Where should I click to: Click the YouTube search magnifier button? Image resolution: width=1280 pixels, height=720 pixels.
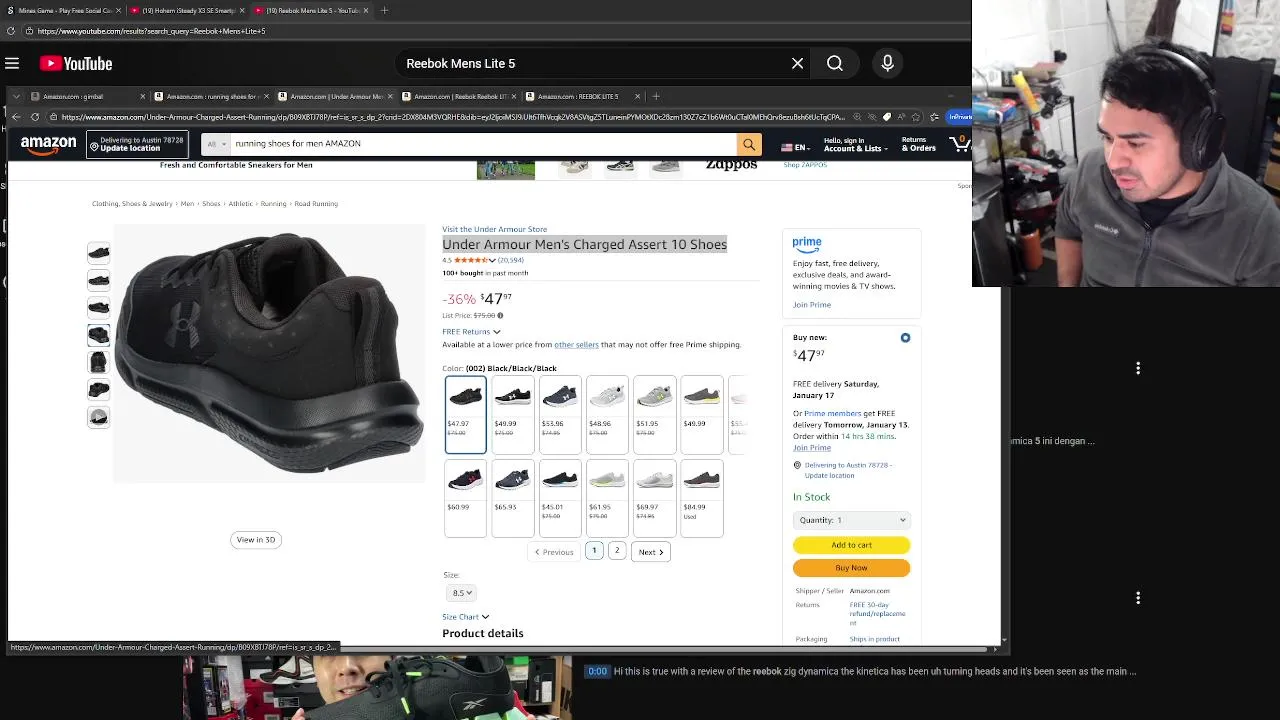(x=835, y=63)
